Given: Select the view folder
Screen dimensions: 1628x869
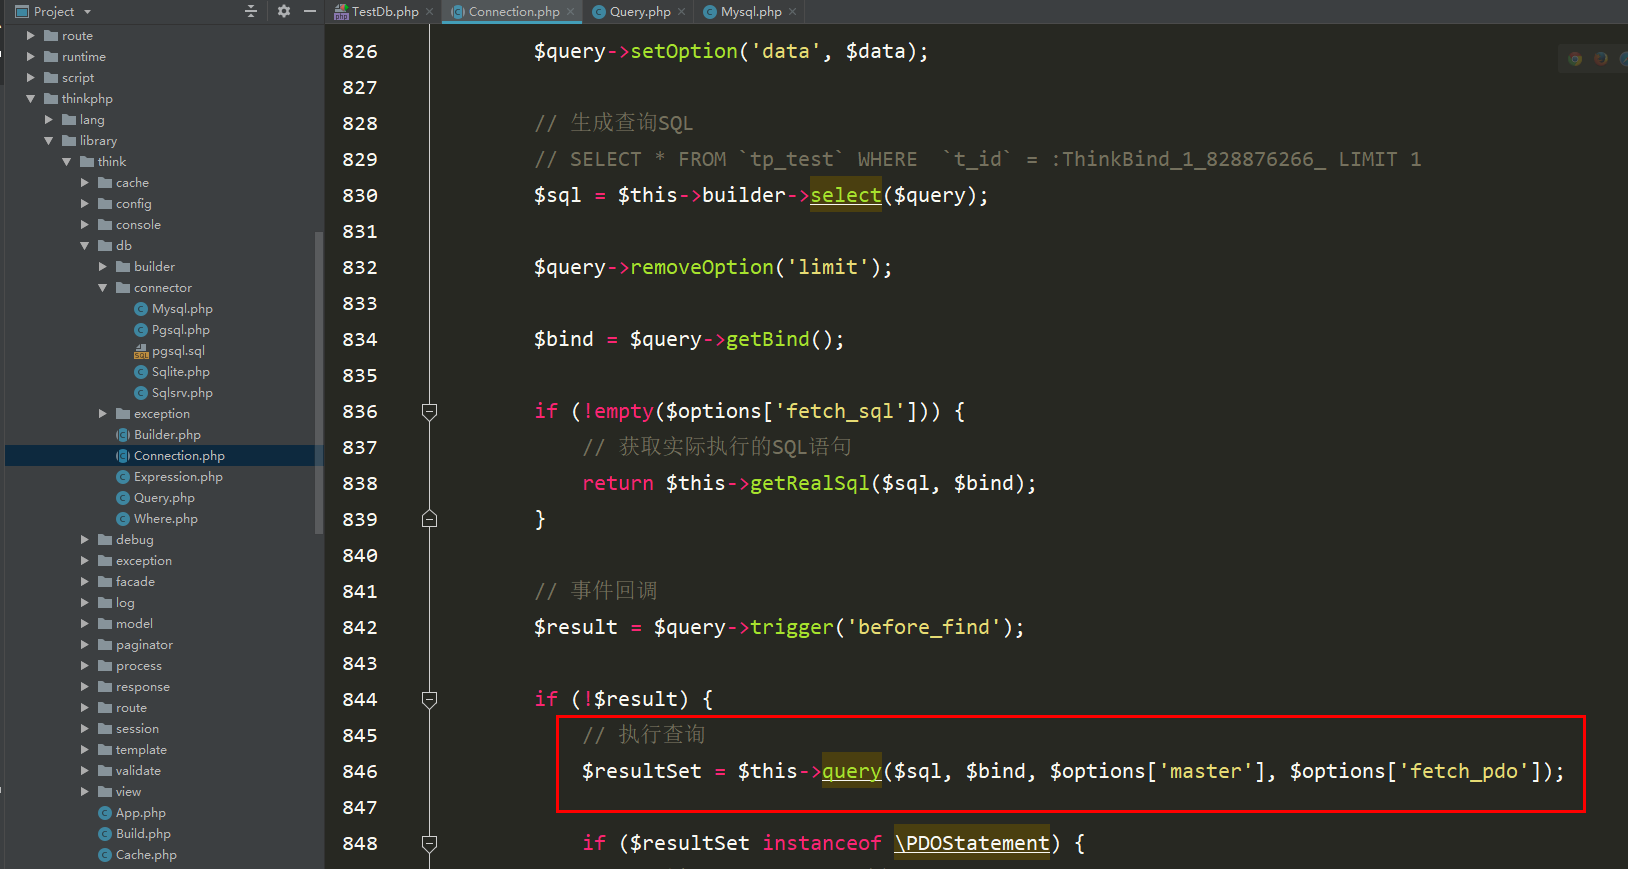Looking at the screenshot, I should (128, 792).
